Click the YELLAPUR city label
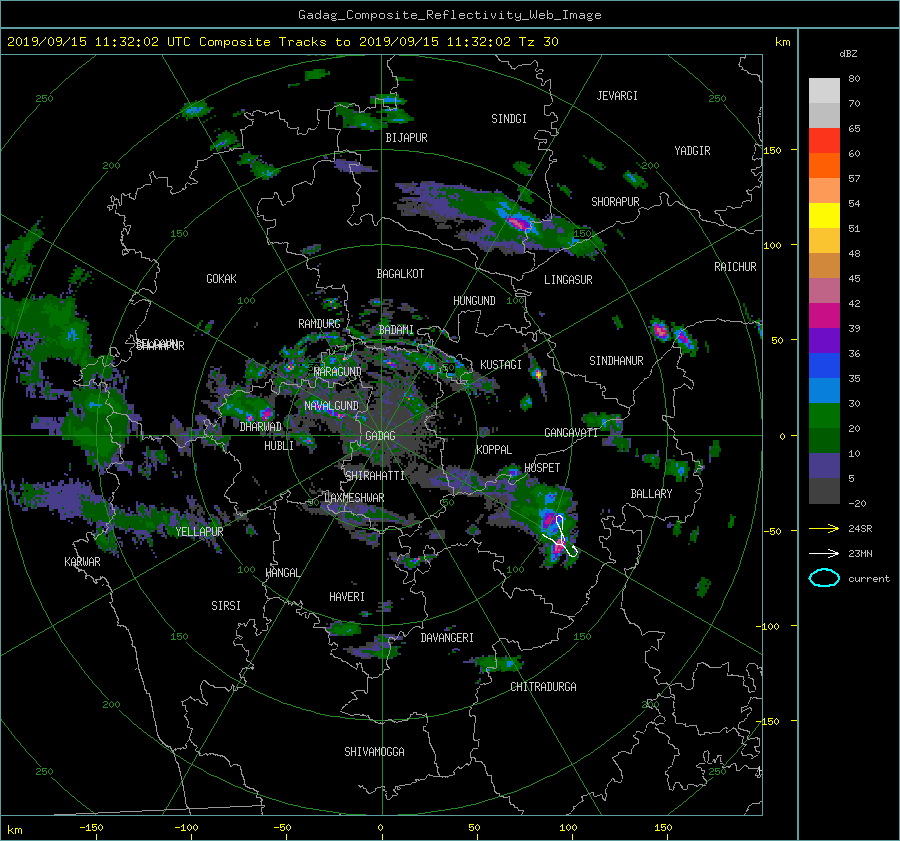 (x=199, y=532)
